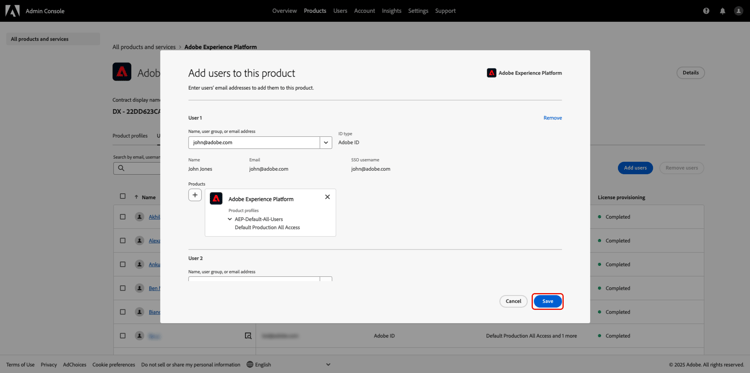The height and width of the screenshot is (373, 750).
Task: Click the Adobe ID cell in the blurred row
Action: point(384,336)
